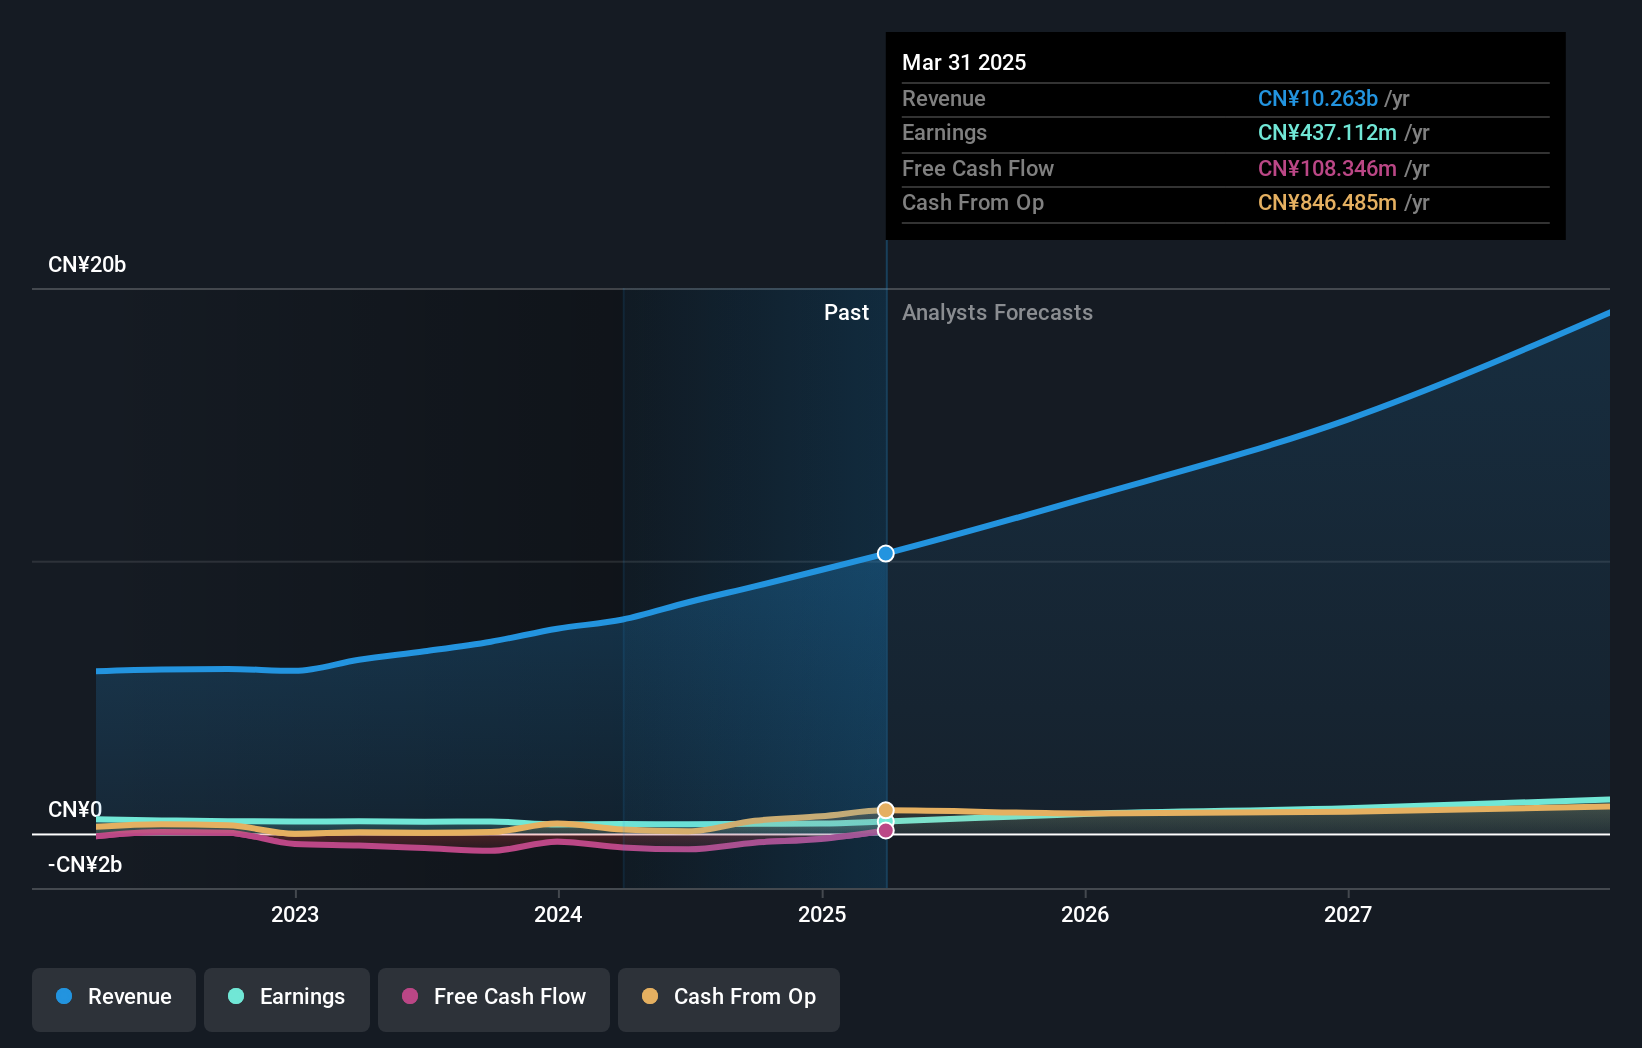Click the pink Free Cash Flow legend dot
The image size is (1642, 1048).
pos(410,996)
